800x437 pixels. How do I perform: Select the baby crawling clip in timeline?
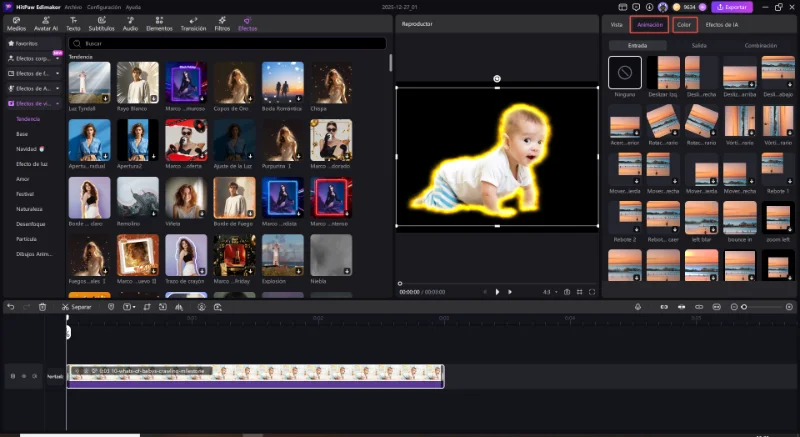(x=255, y=376)
